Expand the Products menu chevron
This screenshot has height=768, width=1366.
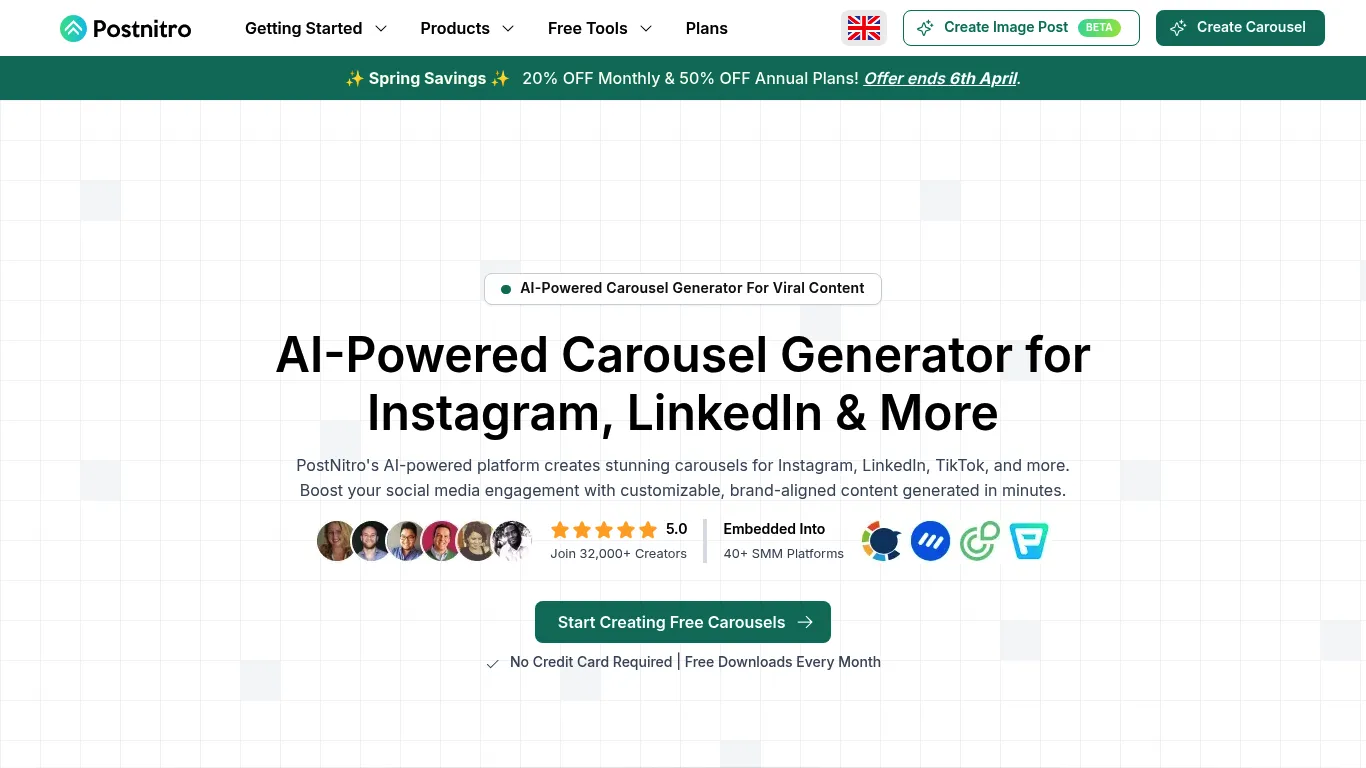(508, 28)
